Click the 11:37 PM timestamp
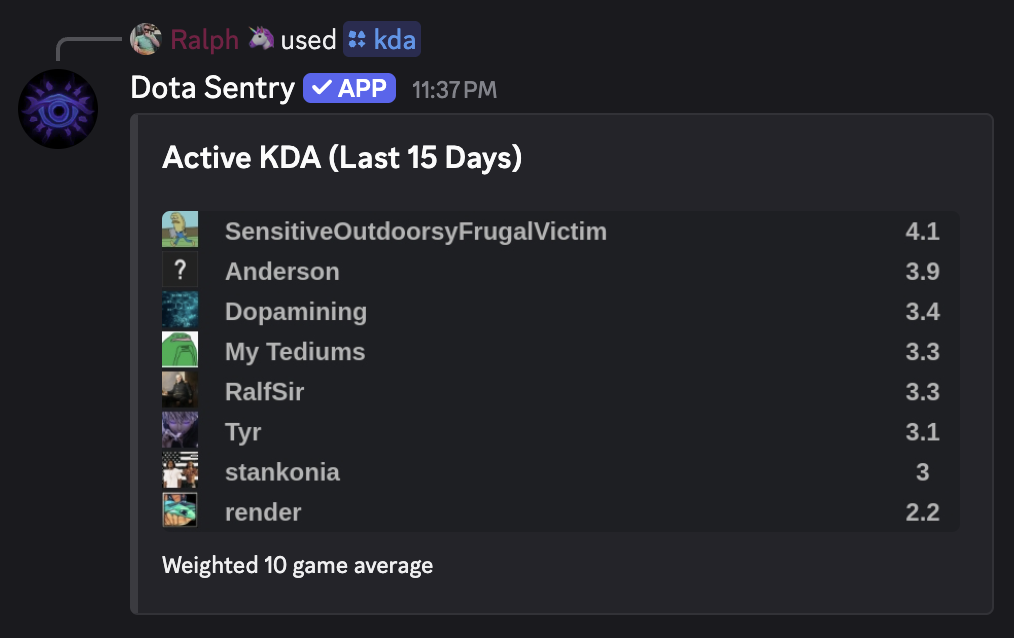This screenshot has height=638, width=1014. [x=453, y=88]
